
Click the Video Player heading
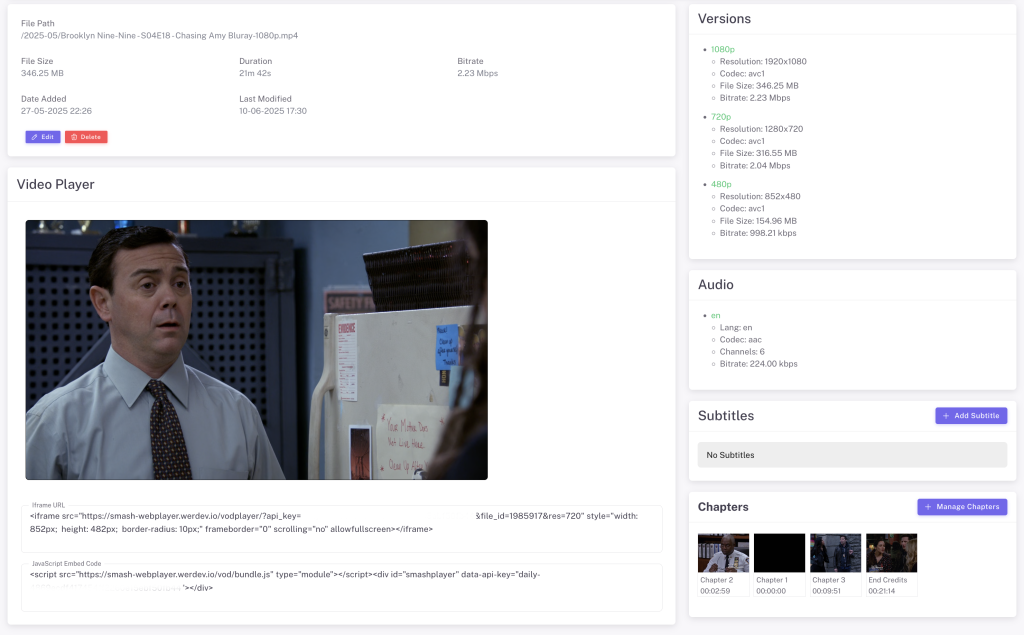point(56,184)
